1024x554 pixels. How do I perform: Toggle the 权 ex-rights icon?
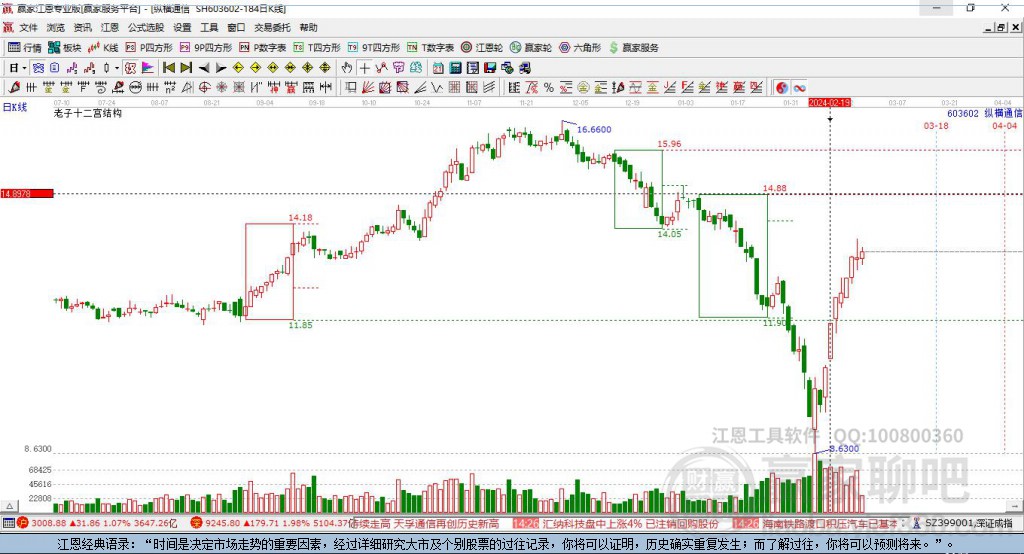pyautogui.click(x=130, y=68)
